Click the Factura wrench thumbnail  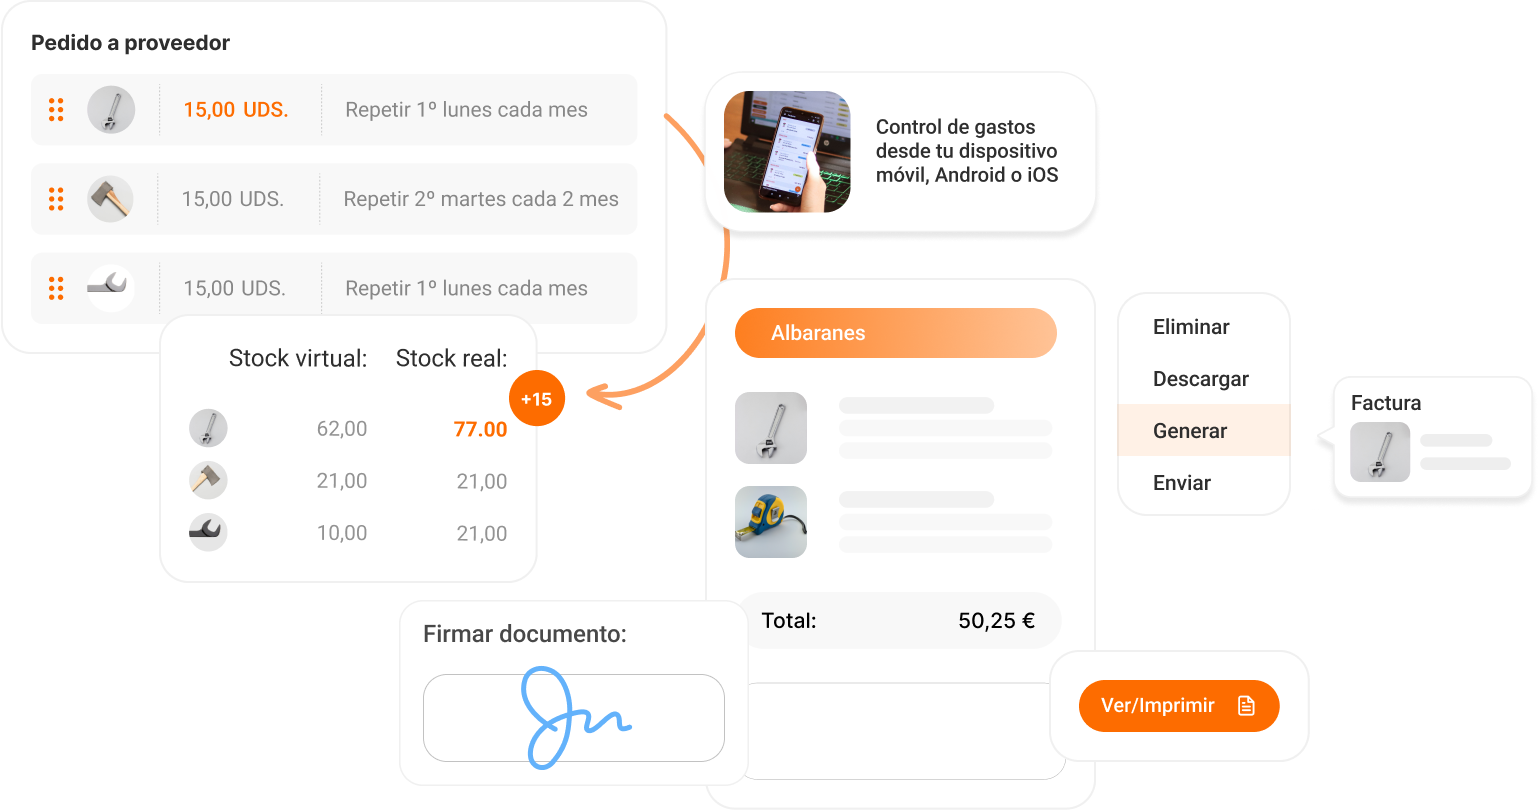click(1380, 452)
